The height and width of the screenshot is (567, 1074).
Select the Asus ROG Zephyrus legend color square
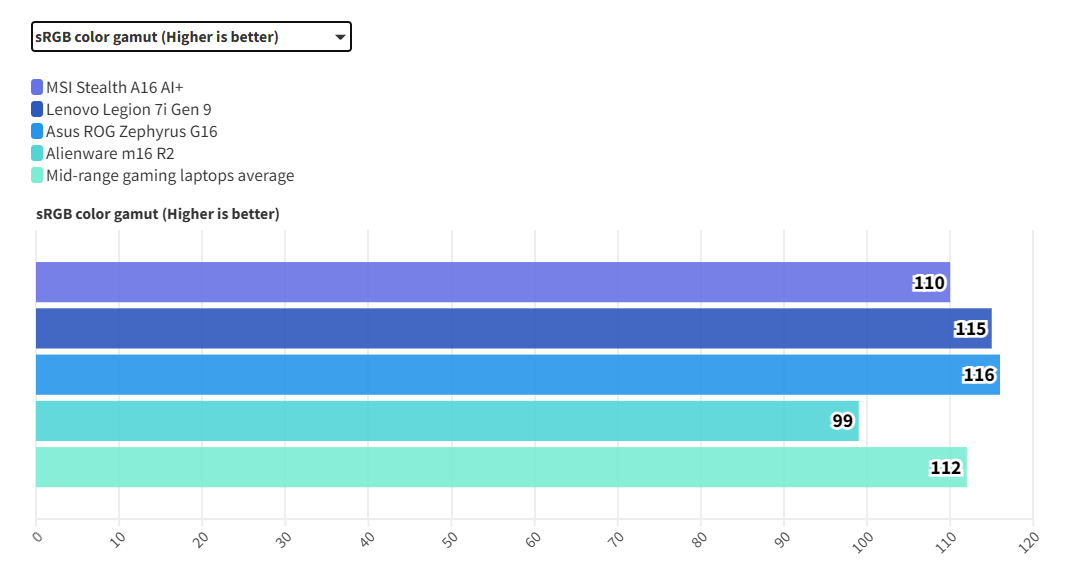tap(37, 131)
